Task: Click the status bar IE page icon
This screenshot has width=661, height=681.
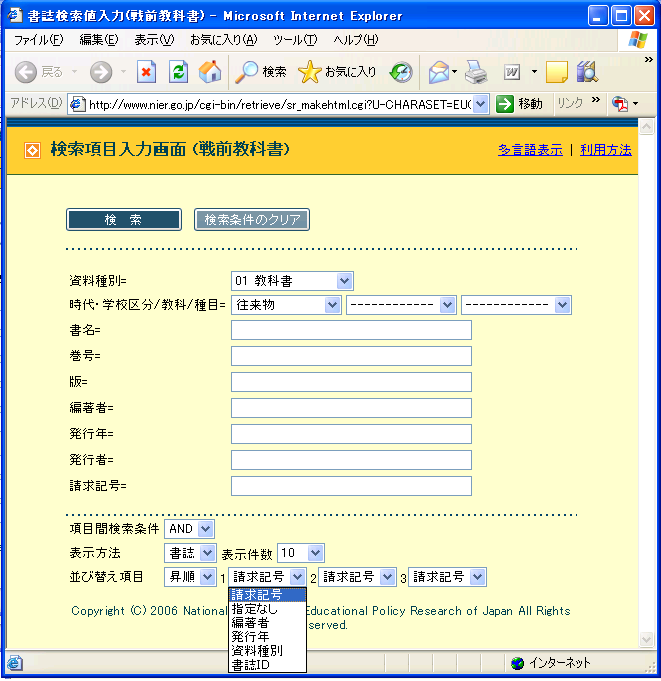Action: point(14,663)
